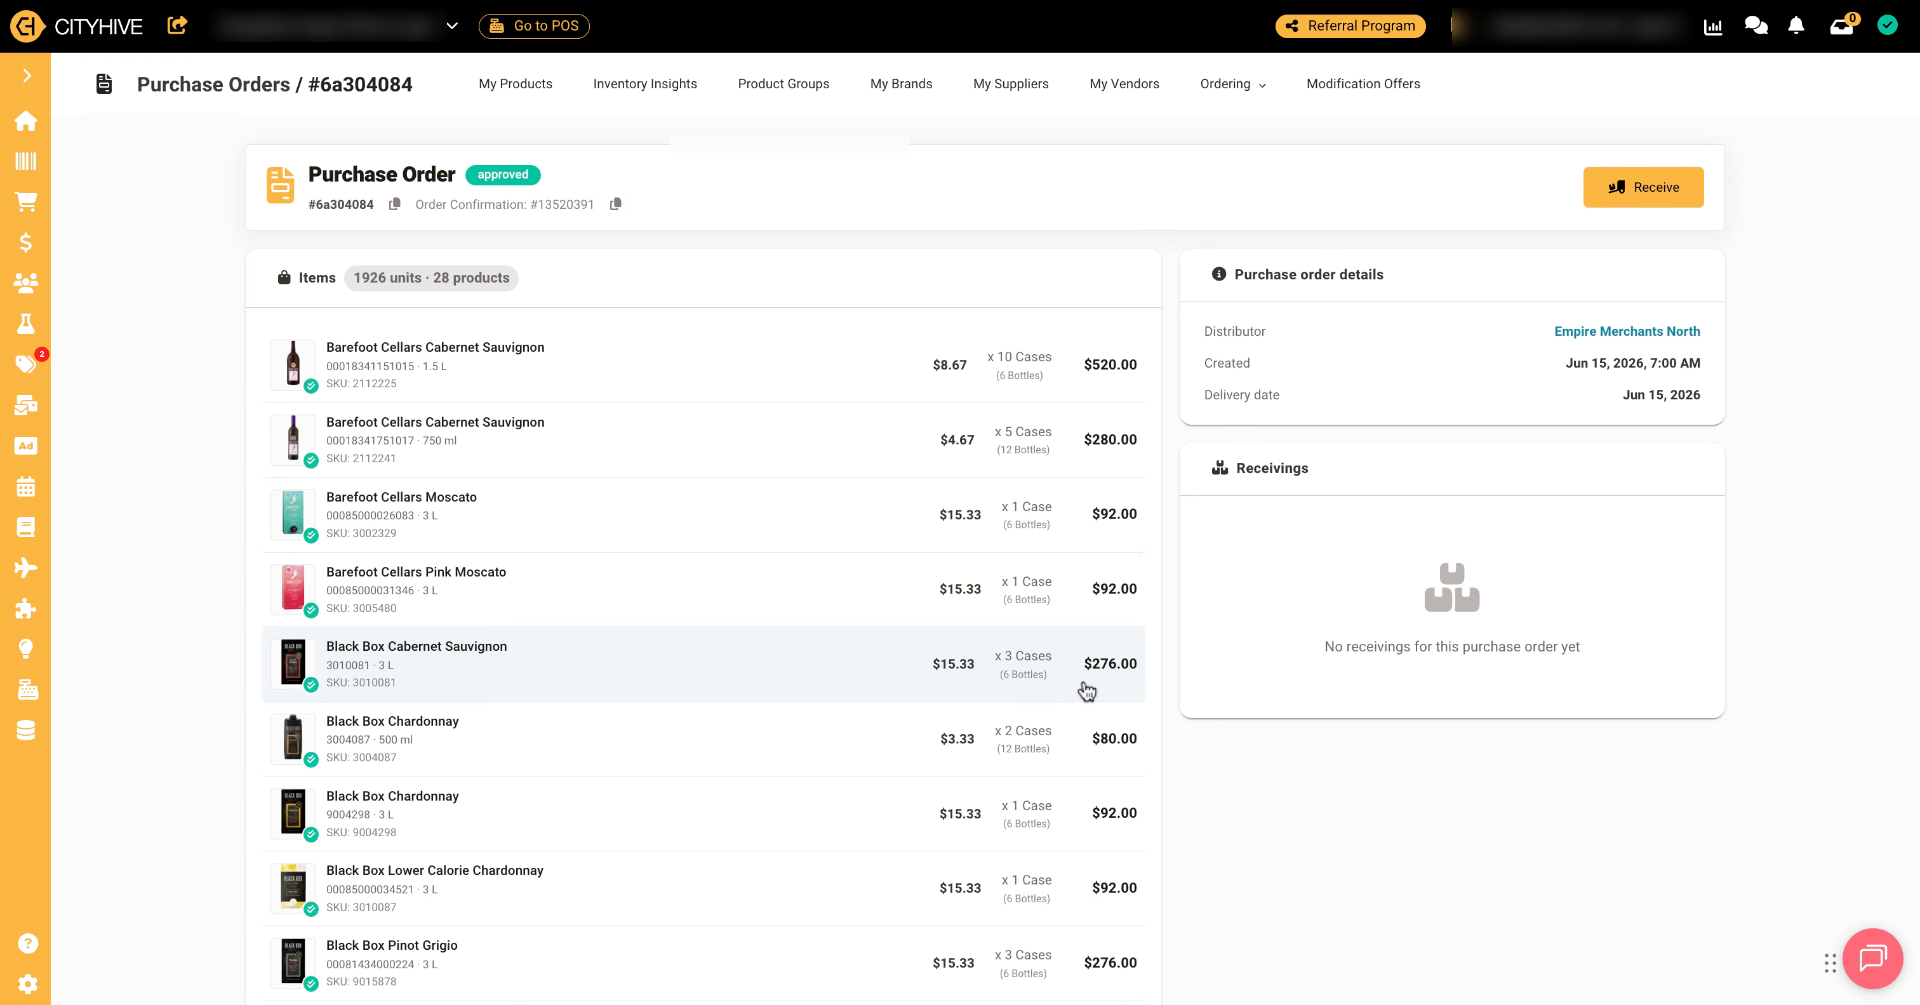
Task: Click the $280.00 line total
Action: [1110, 440]
